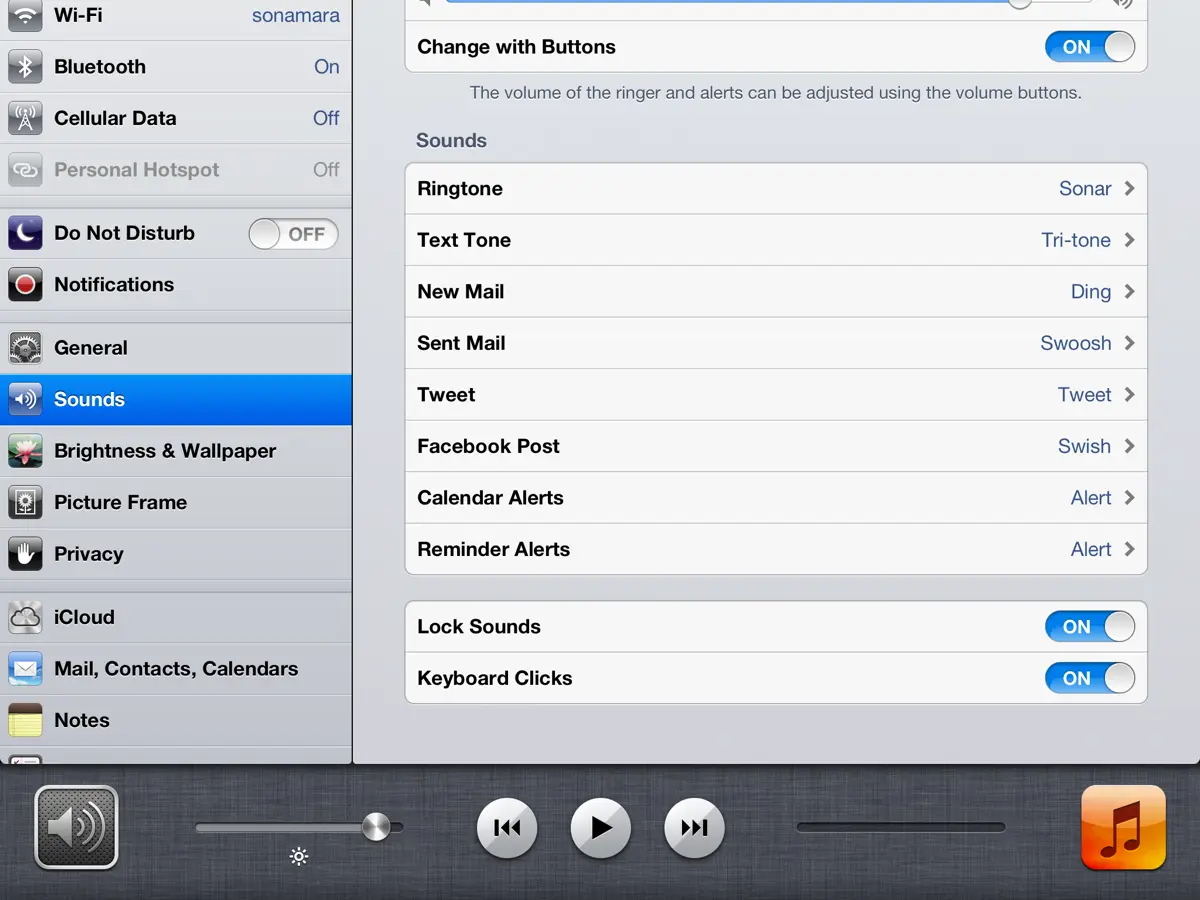Select General in the settings sidebar
1200x900 pixels.
(x=176, y=348)
